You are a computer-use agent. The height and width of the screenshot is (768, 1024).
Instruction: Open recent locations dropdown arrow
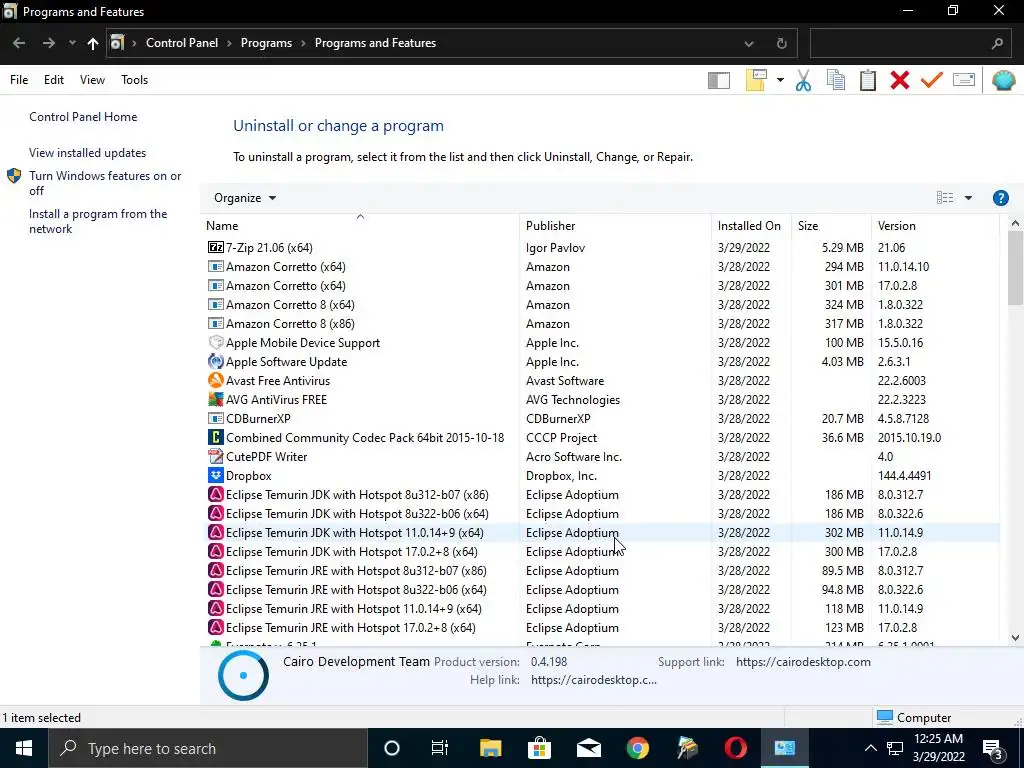point(72,43)
